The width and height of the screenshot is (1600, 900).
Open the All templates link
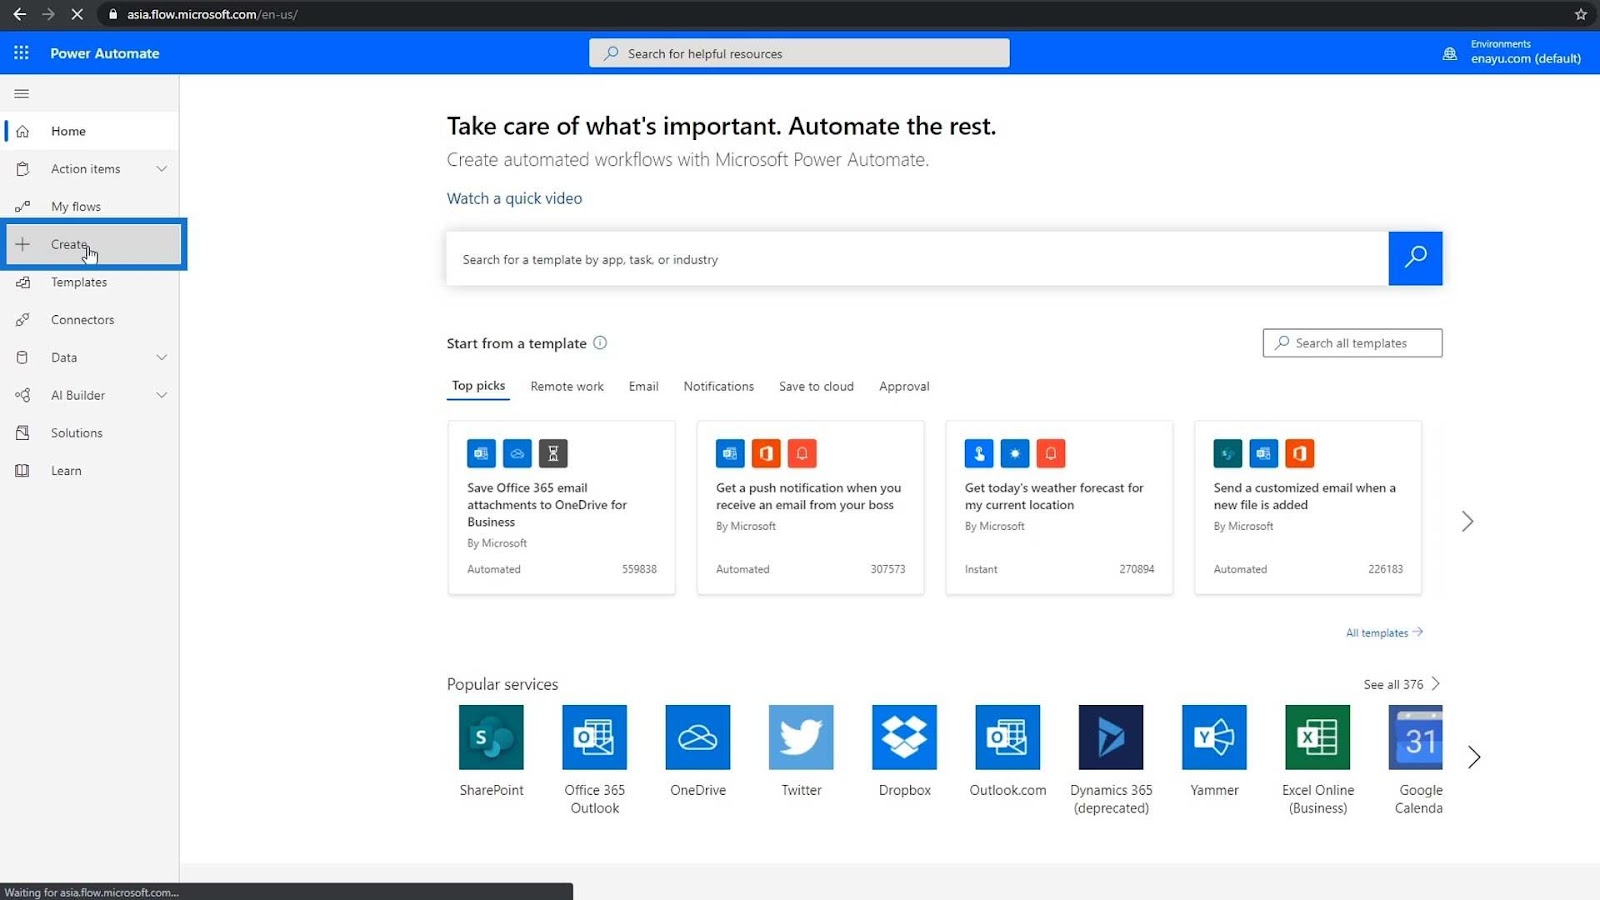point(1384,633)
